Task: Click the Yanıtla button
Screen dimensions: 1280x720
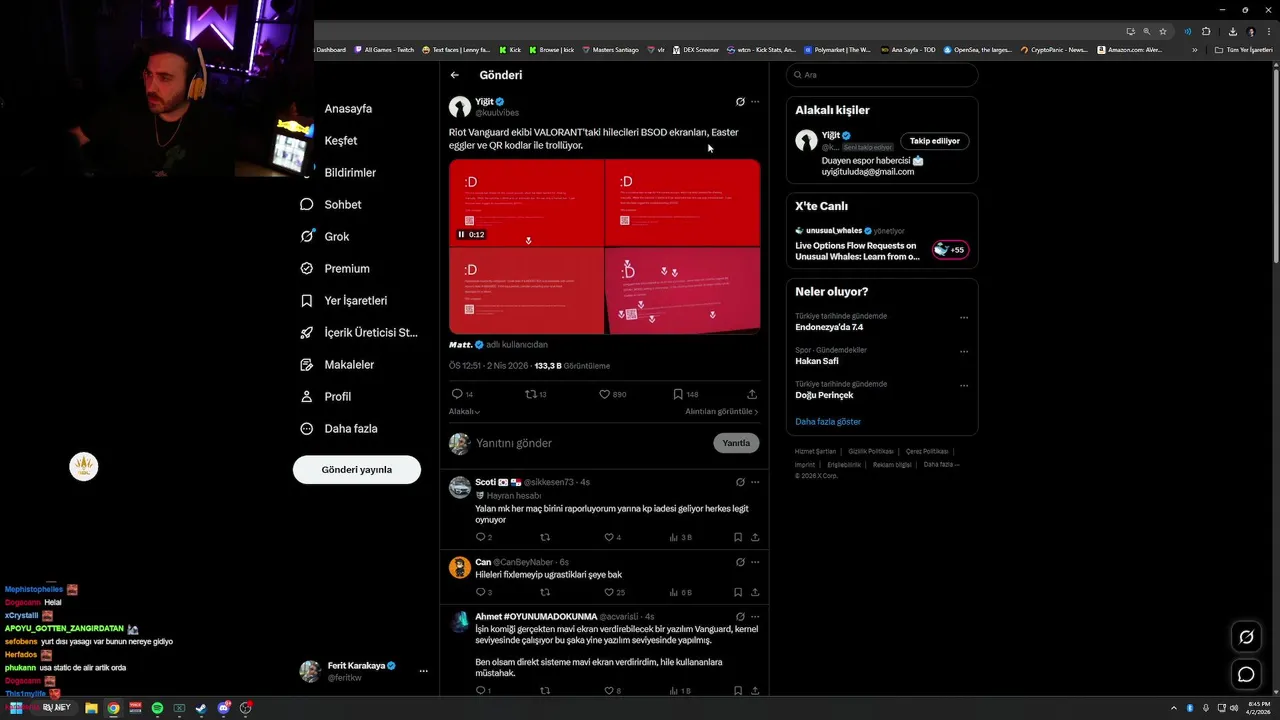Action: click(736, 443)
